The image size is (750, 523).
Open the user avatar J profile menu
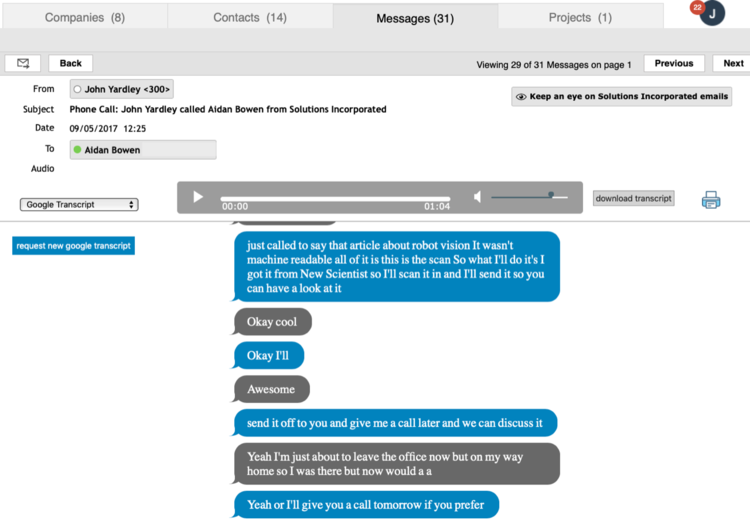click(713, 15)
